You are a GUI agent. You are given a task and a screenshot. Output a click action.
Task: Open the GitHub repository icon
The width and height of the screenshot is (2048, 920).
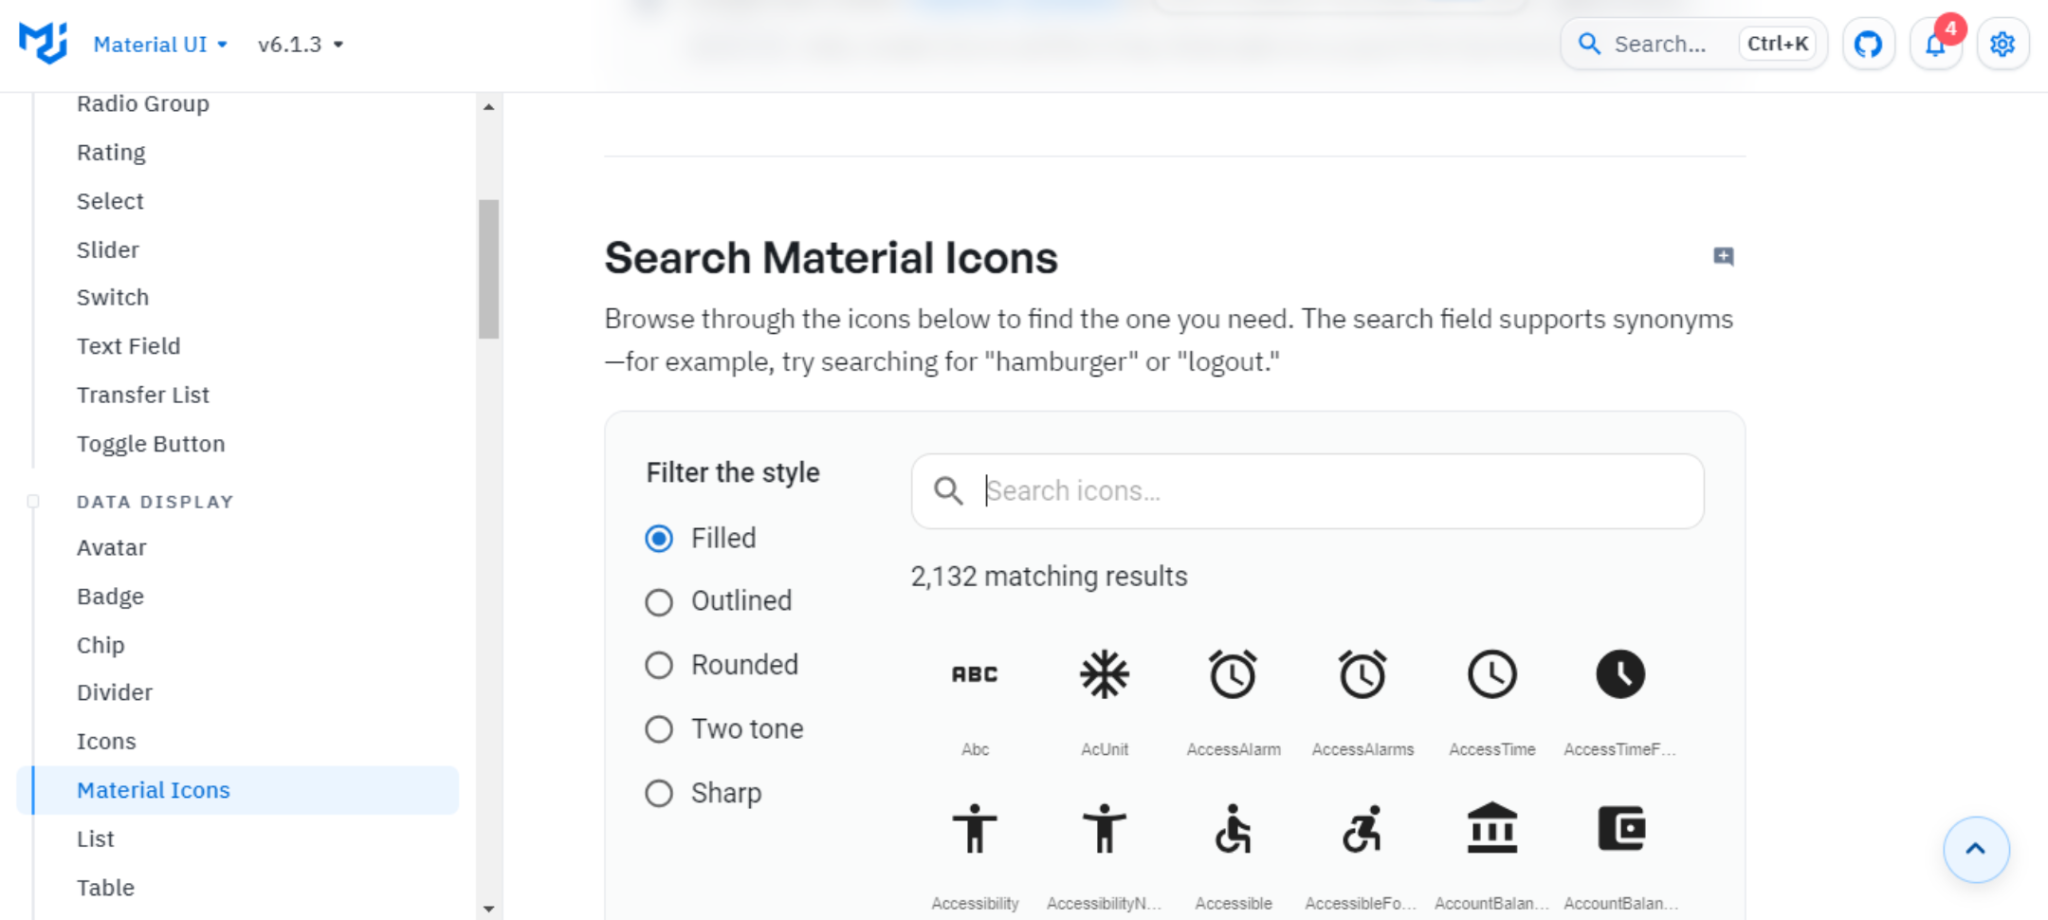click(x=1868, y=44)
